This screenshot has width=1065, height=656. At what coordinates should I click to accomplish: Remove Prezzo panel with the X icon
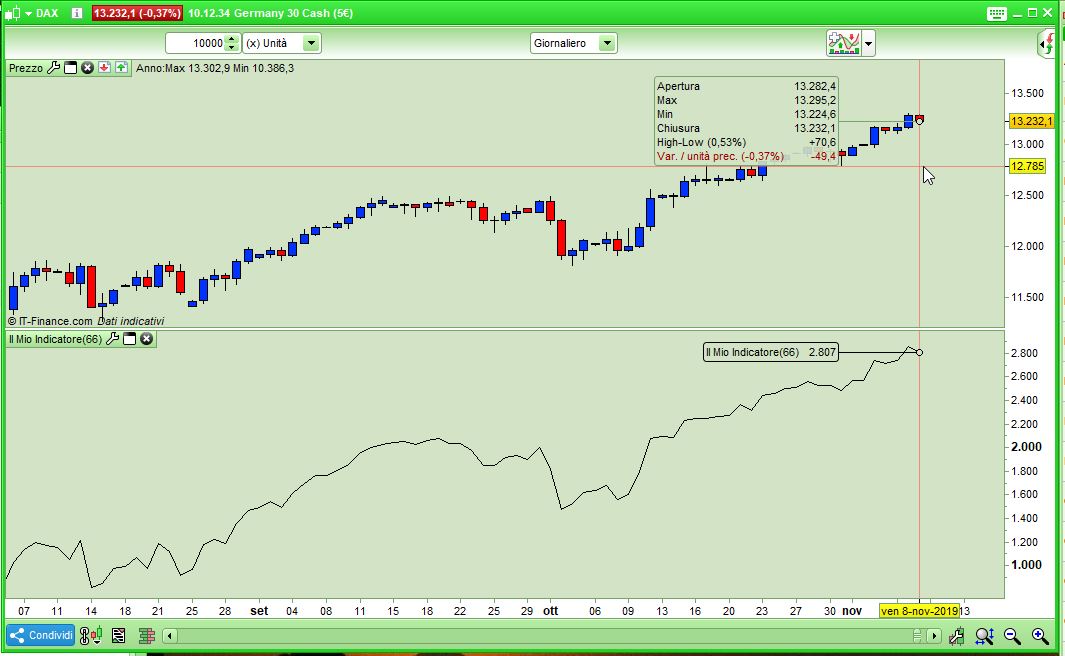click(x=88, y=67)
